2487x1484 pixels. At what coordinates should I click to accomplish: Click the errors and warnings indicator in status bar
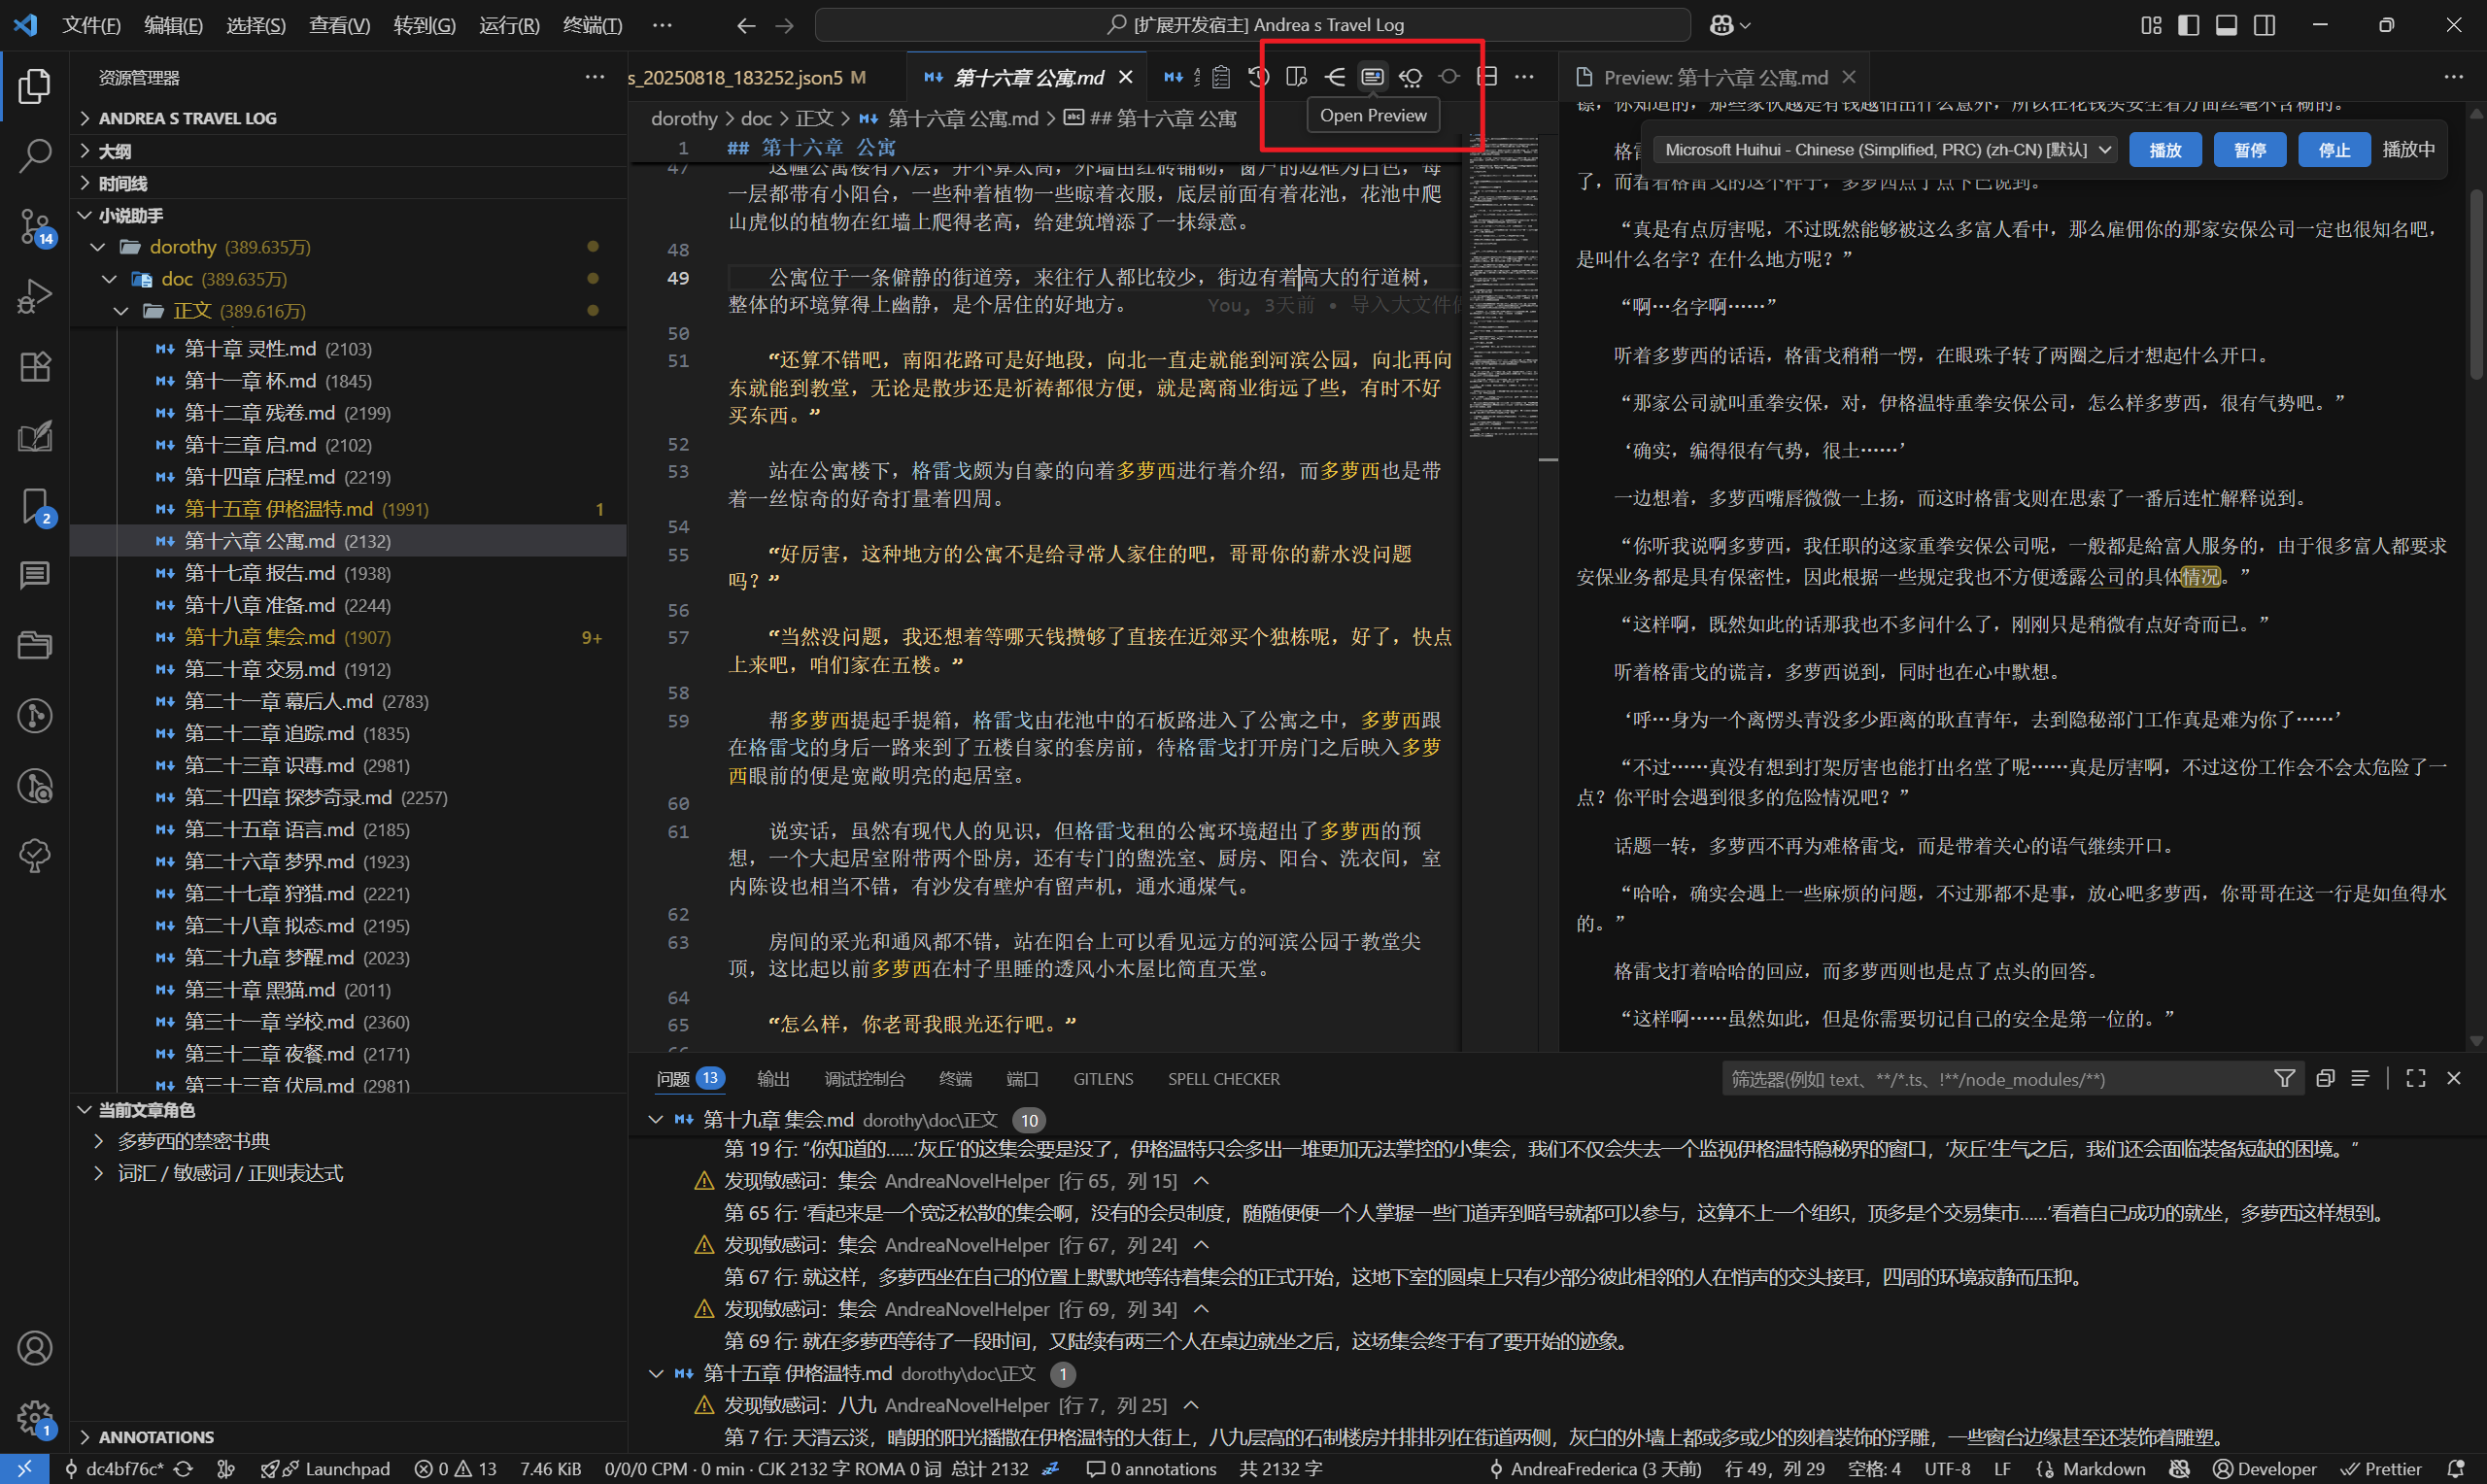click(455, 1468)
